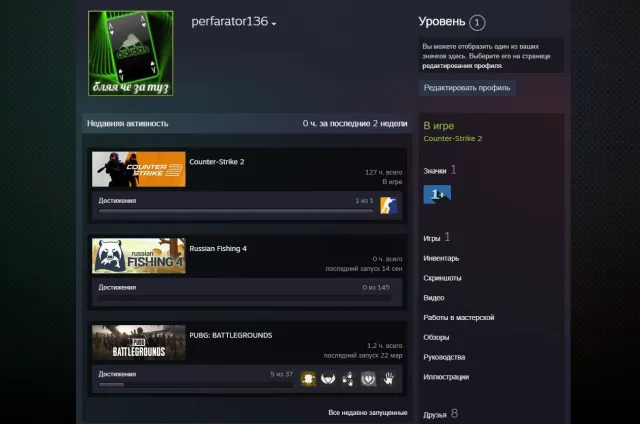640x424 pixels.
Task: Click the Редактировать профиль button
Action: [x=467, y=88]
